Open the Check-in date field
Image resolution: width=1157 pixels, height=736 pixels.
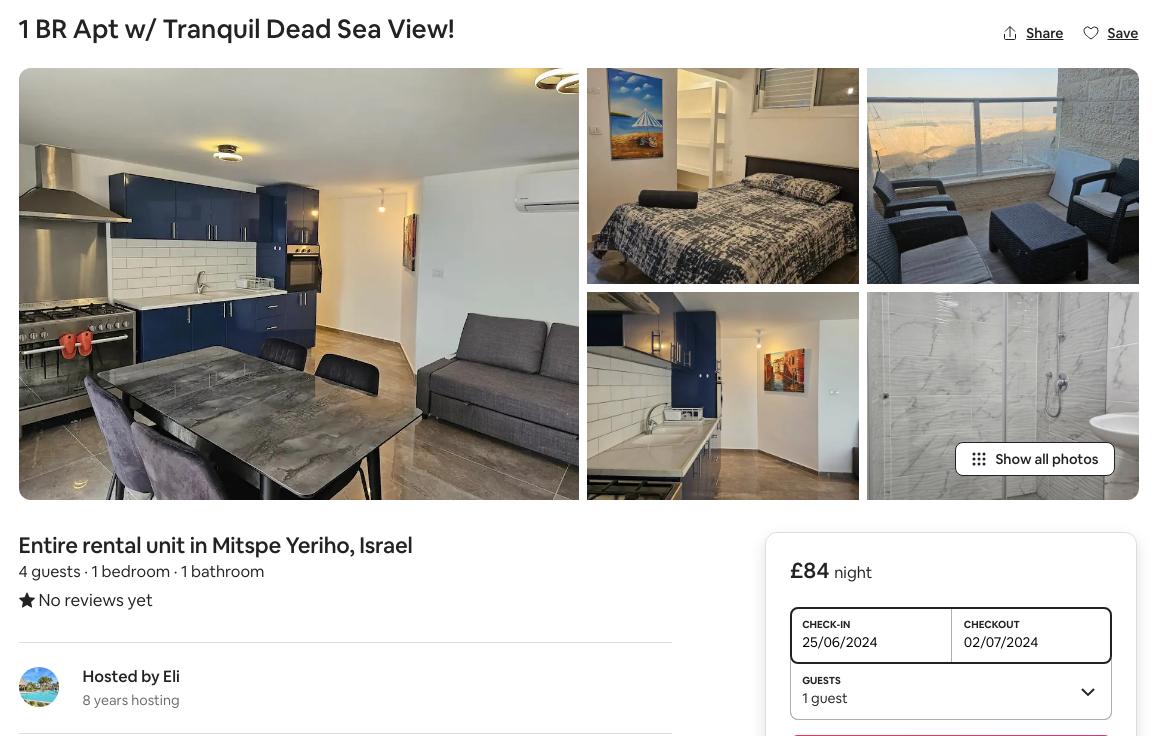click(x=871, y=635)
